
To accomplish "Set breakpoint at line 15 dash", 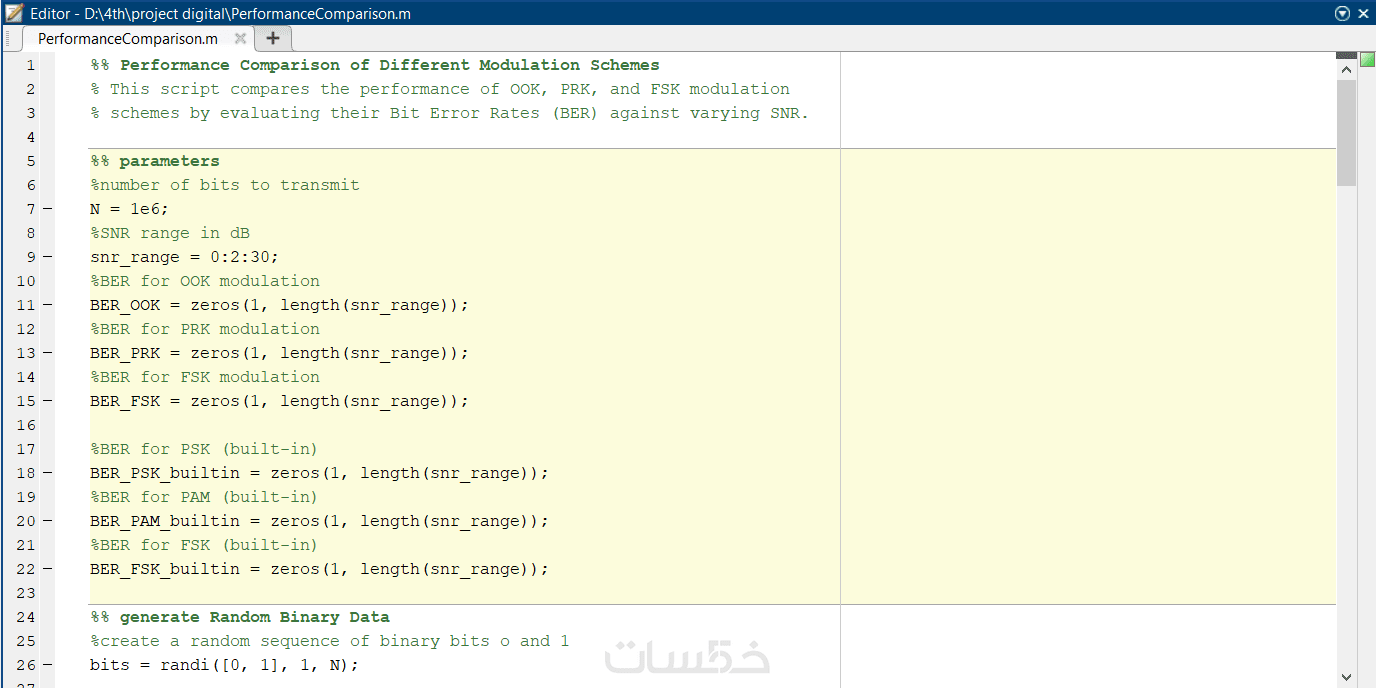I will [47, 401].
